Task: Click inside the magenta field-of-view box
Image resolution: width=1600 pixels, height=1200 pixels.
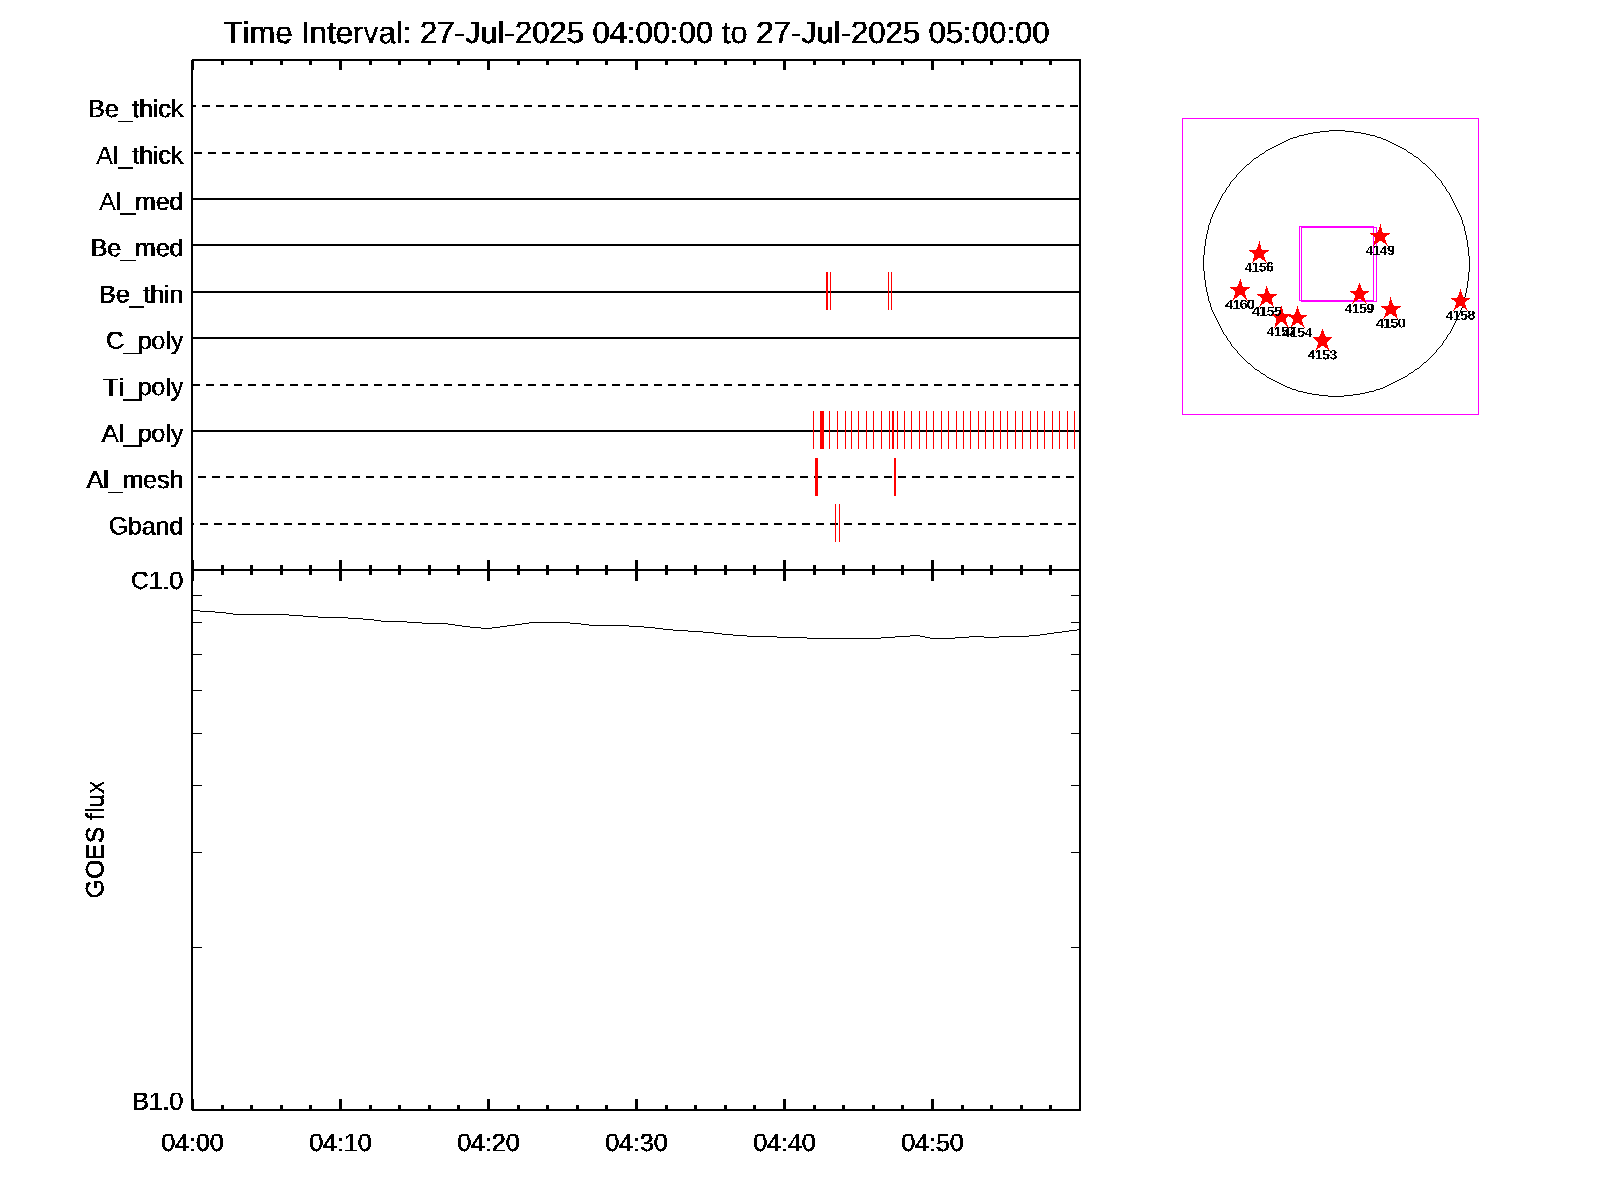Action: 1337,263
